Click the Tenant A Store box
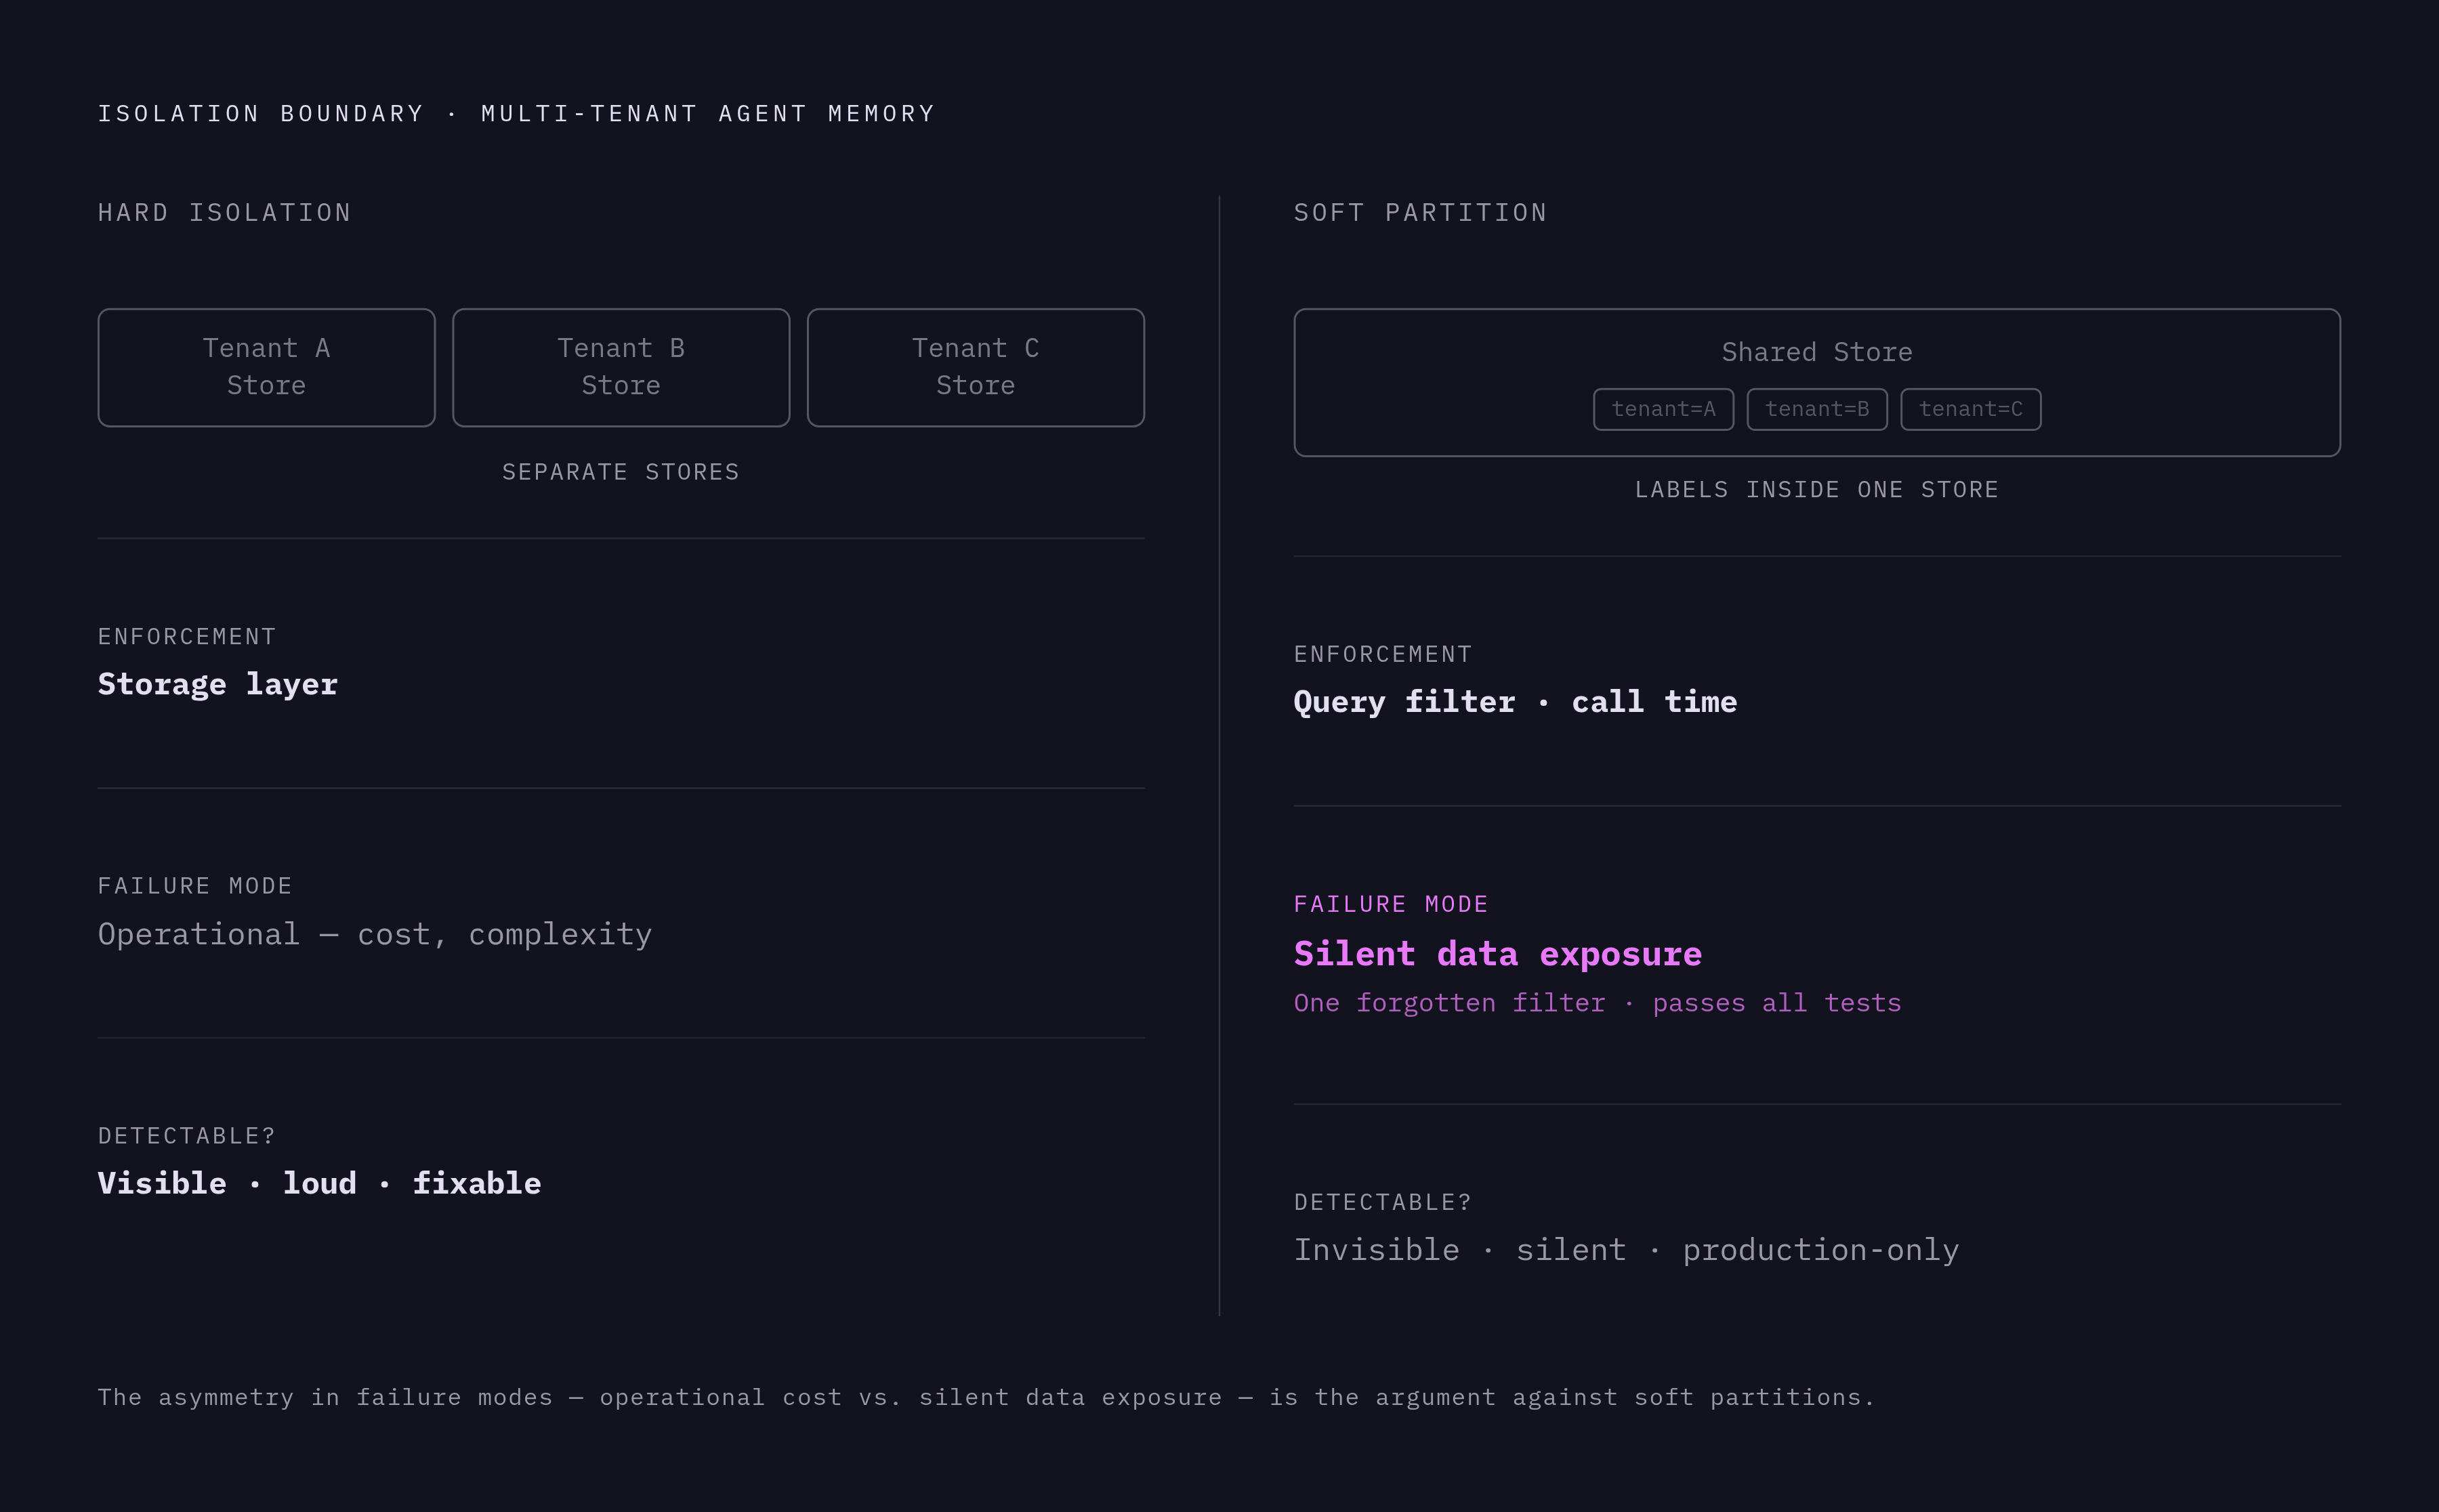The width and height of the screenshot is (2439, 1512). point(266,367)
